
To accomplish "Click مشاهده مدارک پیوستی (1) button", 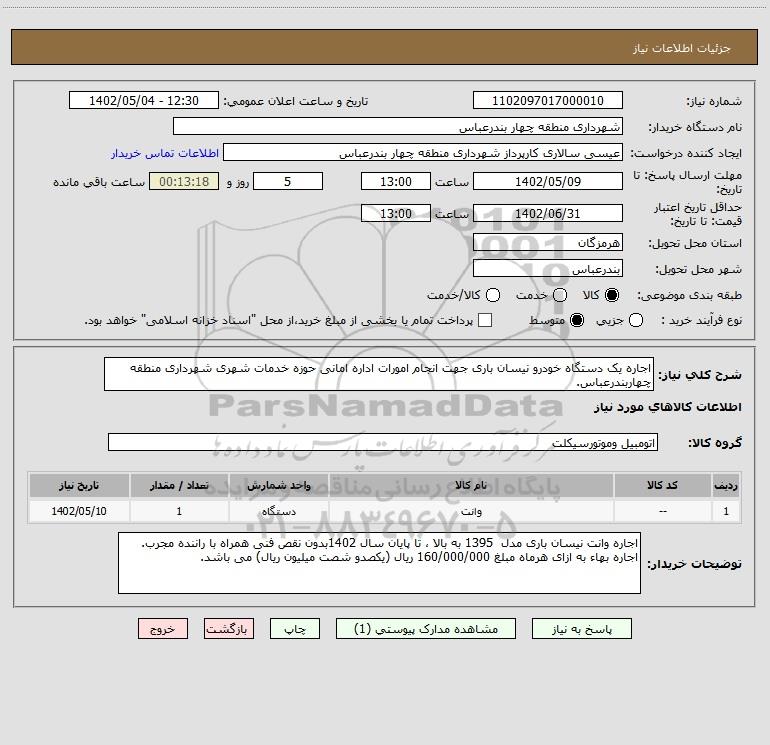I will [426, 629].
